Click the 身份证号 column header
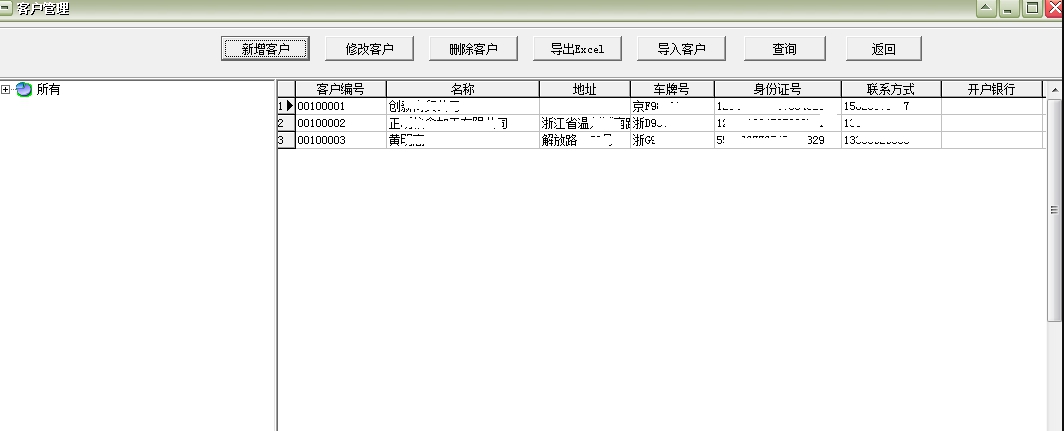Image resolution: width=1064 pixels, height=431 pixels. click(x=778, y=89)
